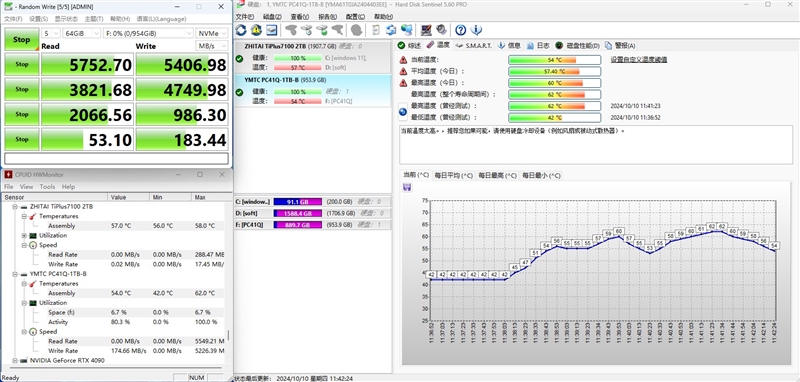This screenshot has height=382, width=800.
Task: Open the 综述 overview tab
Action: coord(410,45)
